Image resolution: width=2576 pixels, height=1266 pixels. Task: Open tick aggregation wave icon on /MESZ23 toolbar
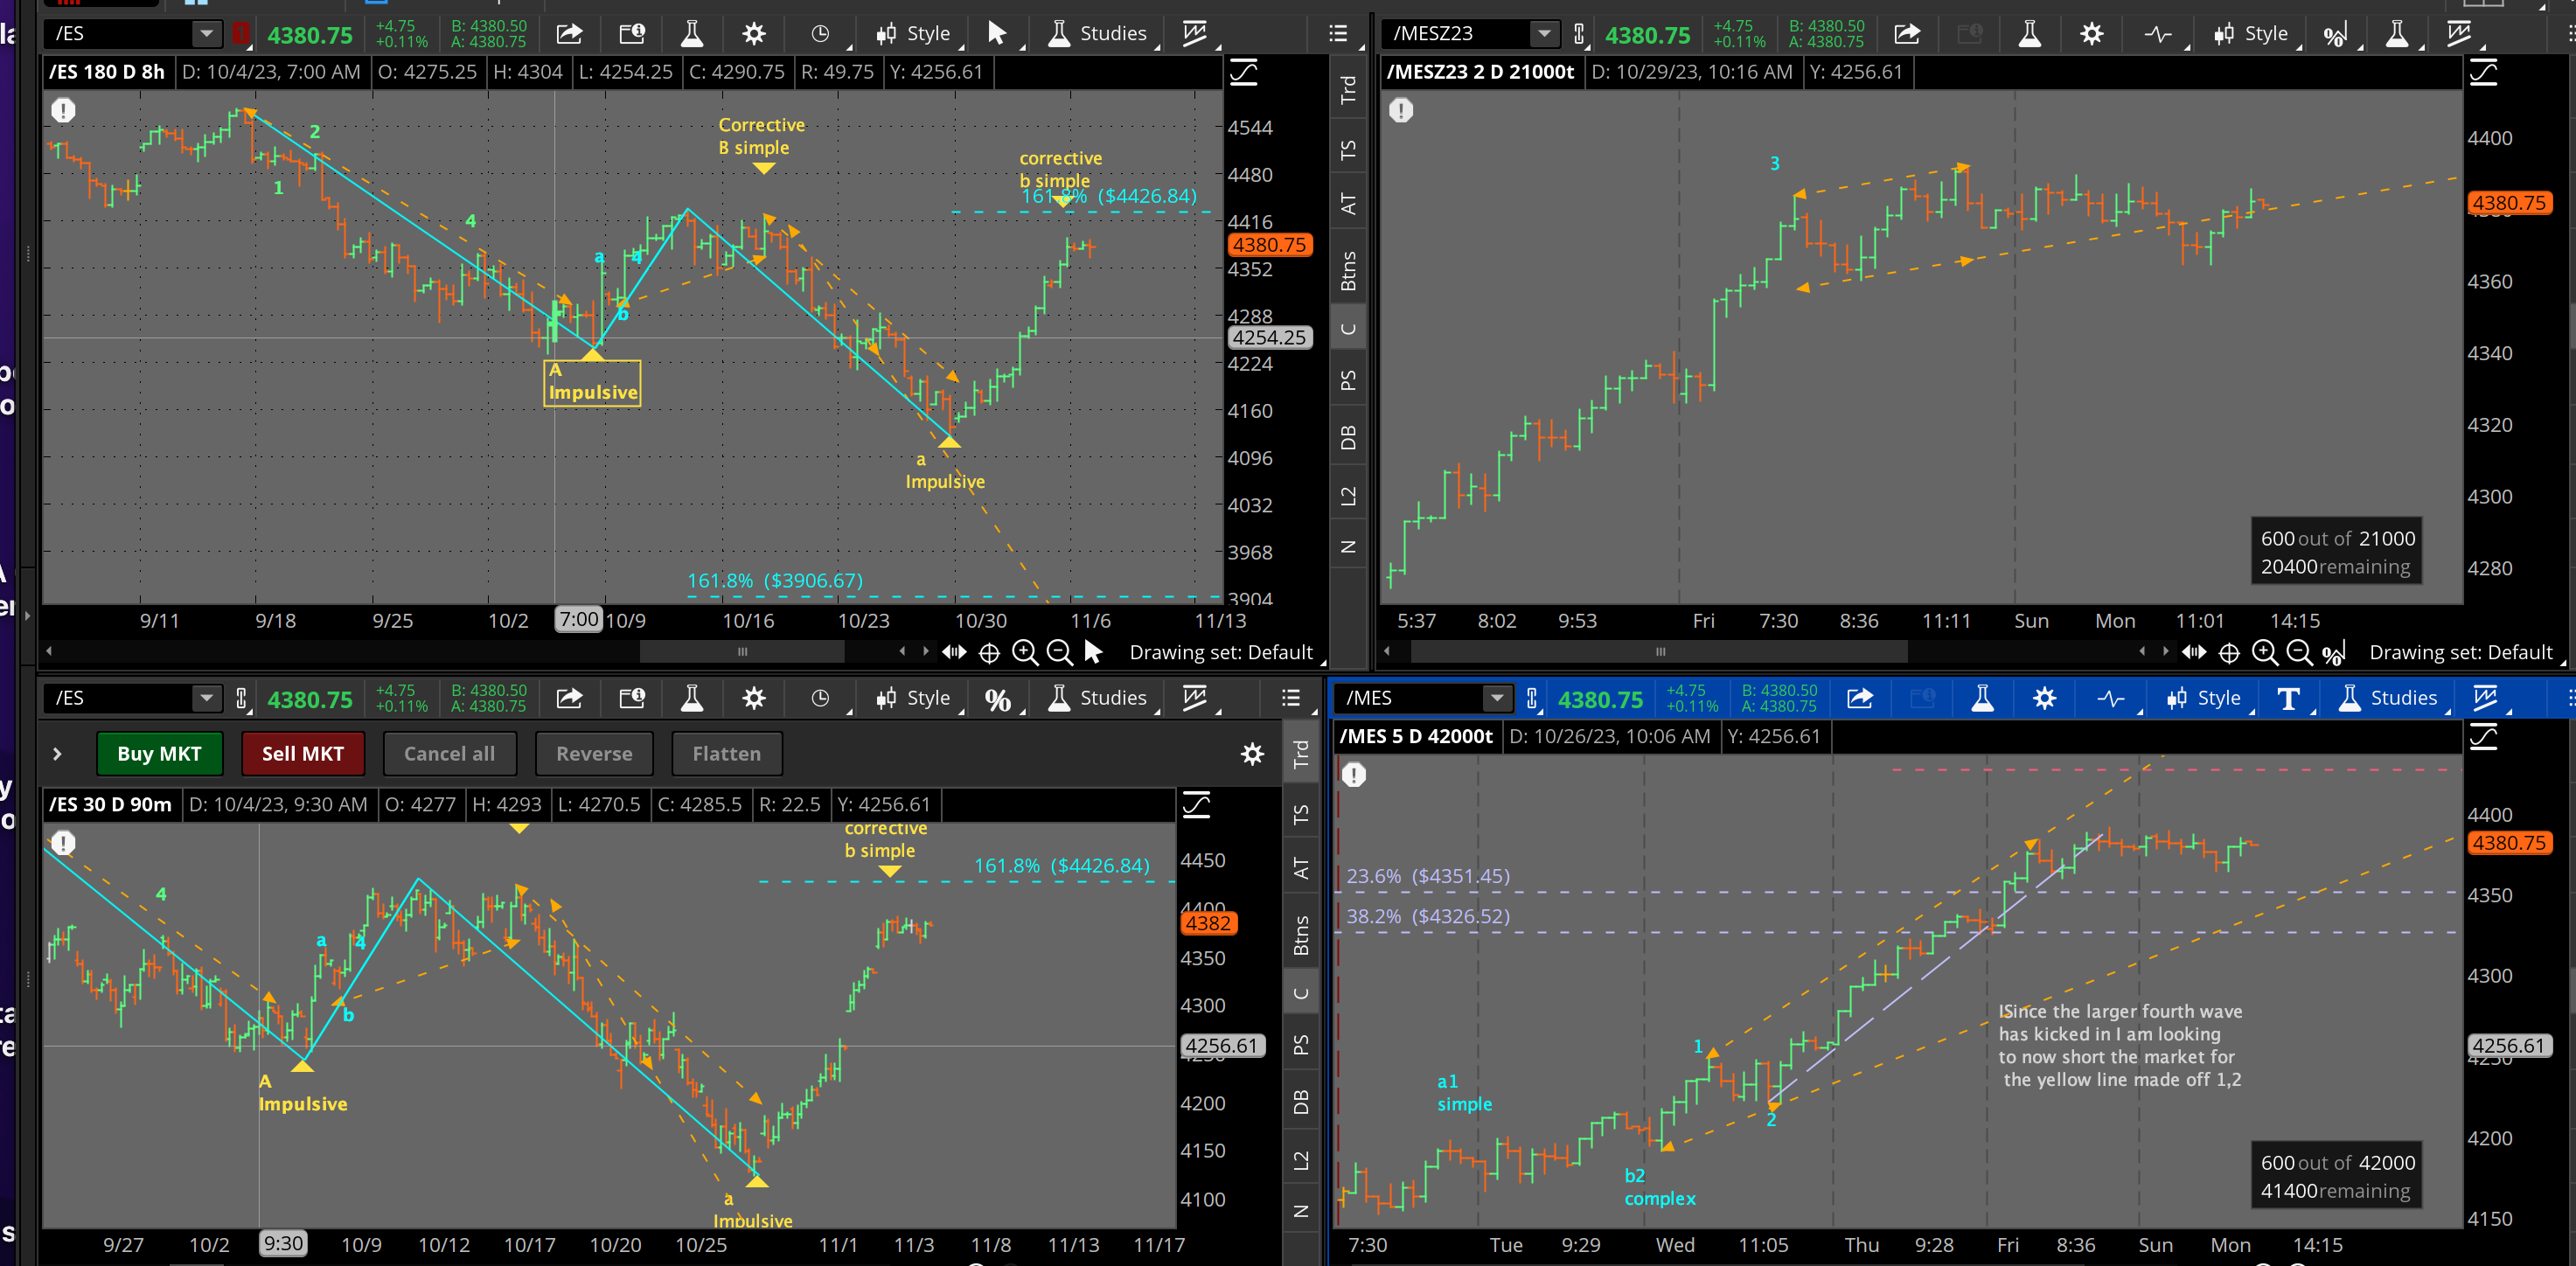(x=2158, y=34)
